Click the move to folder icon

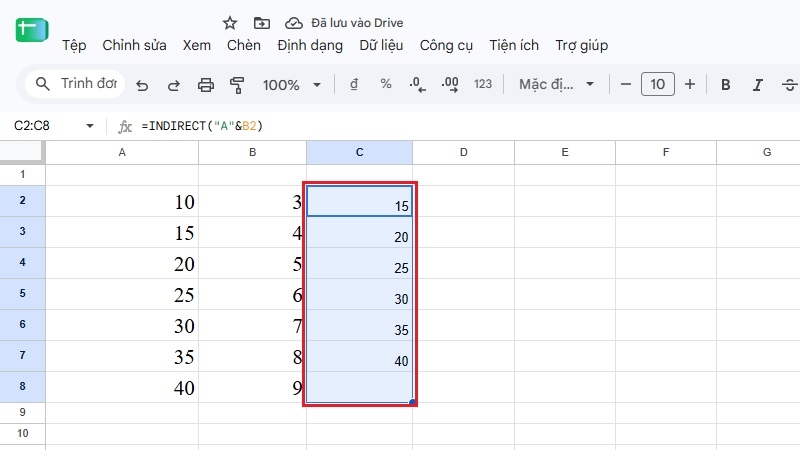(262, 23)
